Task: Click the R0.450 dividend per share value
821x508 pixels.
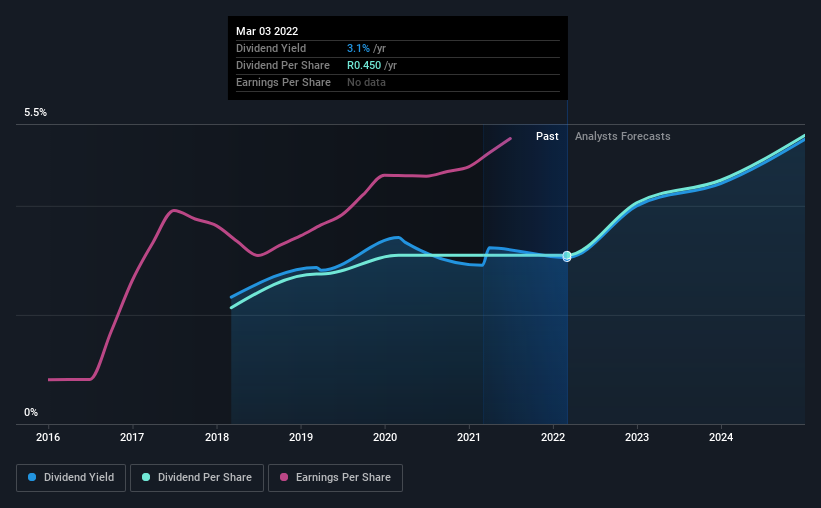Action: point(364,65)
